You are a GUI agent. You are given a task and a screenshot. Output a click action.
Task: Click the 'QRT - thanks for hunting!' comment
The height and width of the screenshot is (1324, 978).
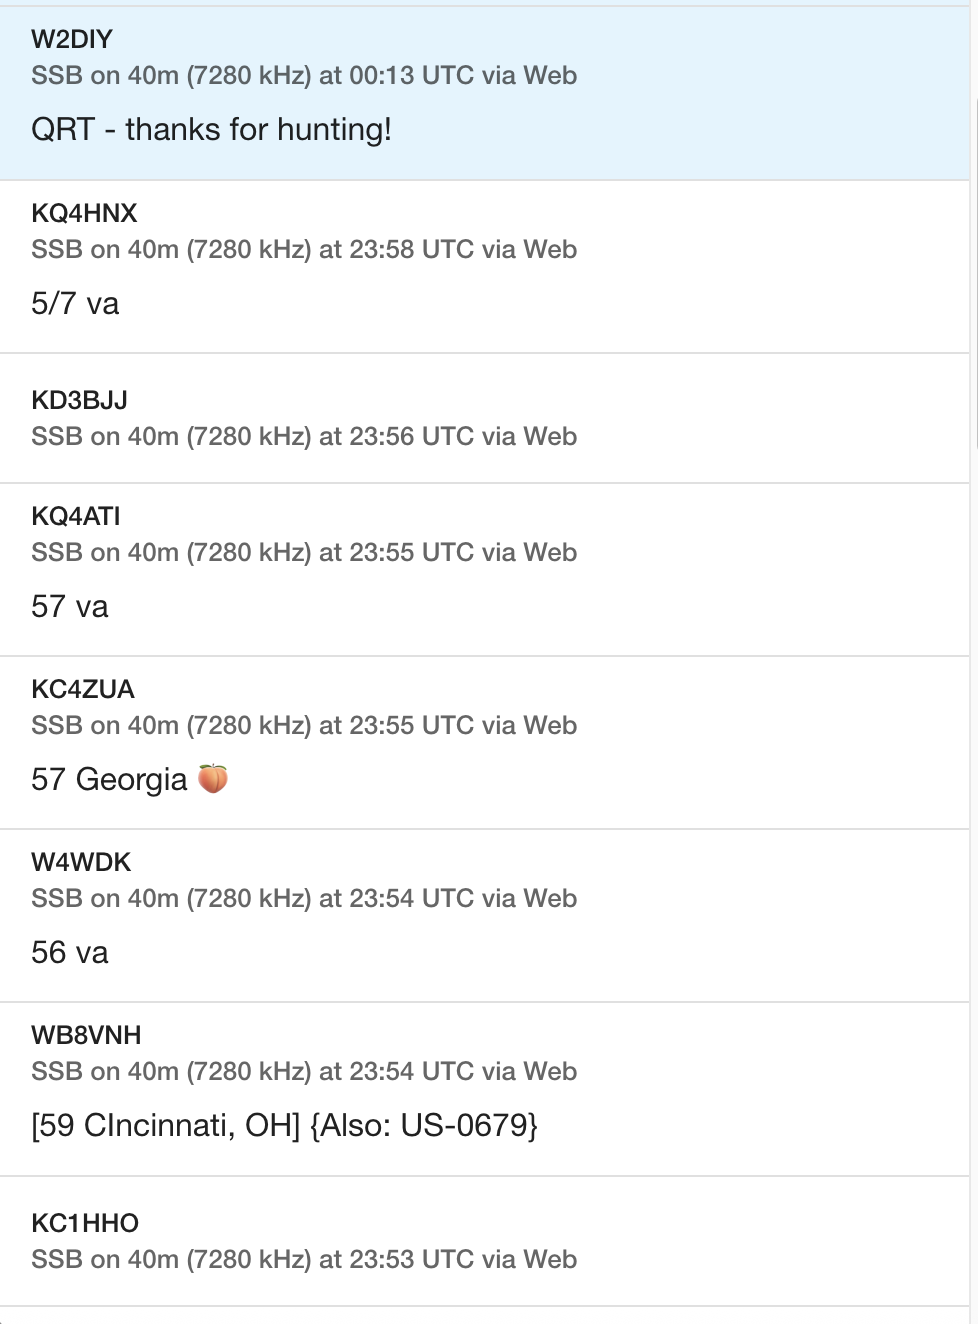coord(211,130)
